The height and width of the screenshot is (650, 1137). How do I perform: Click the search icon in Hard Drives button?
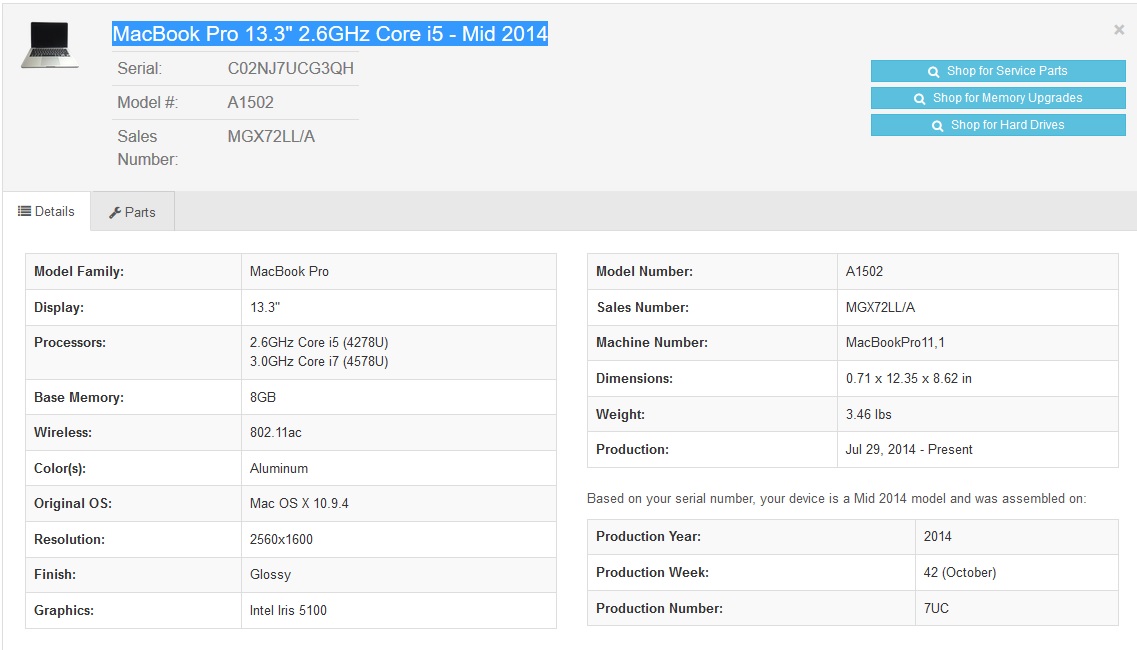pyautogui.click(x=938, y=126)
